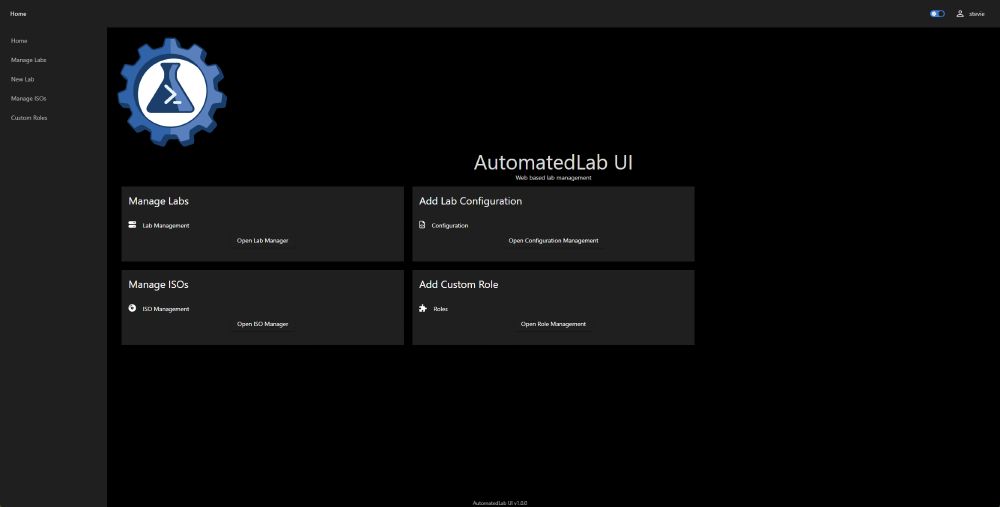Image resolution: width=1000 pixels, height=507 pixels.
Task: Click the Configuration label text
Action: (x=450, y=225)
